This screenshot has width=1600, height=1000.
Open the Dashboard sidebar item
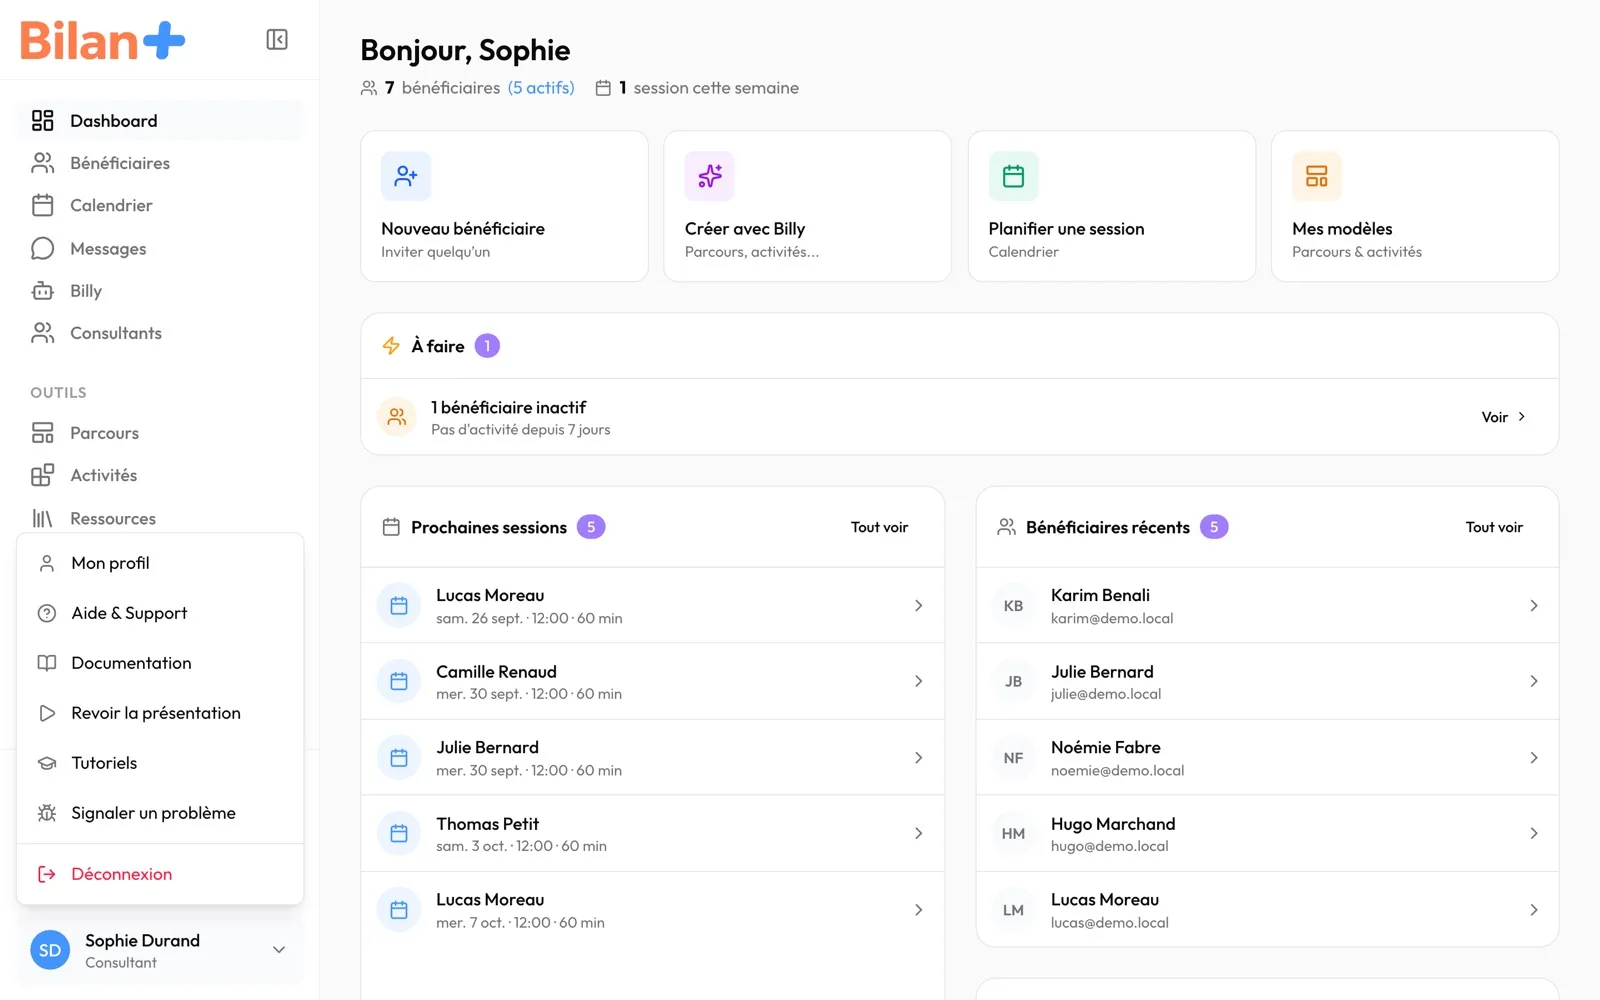[x=160, y=121]
